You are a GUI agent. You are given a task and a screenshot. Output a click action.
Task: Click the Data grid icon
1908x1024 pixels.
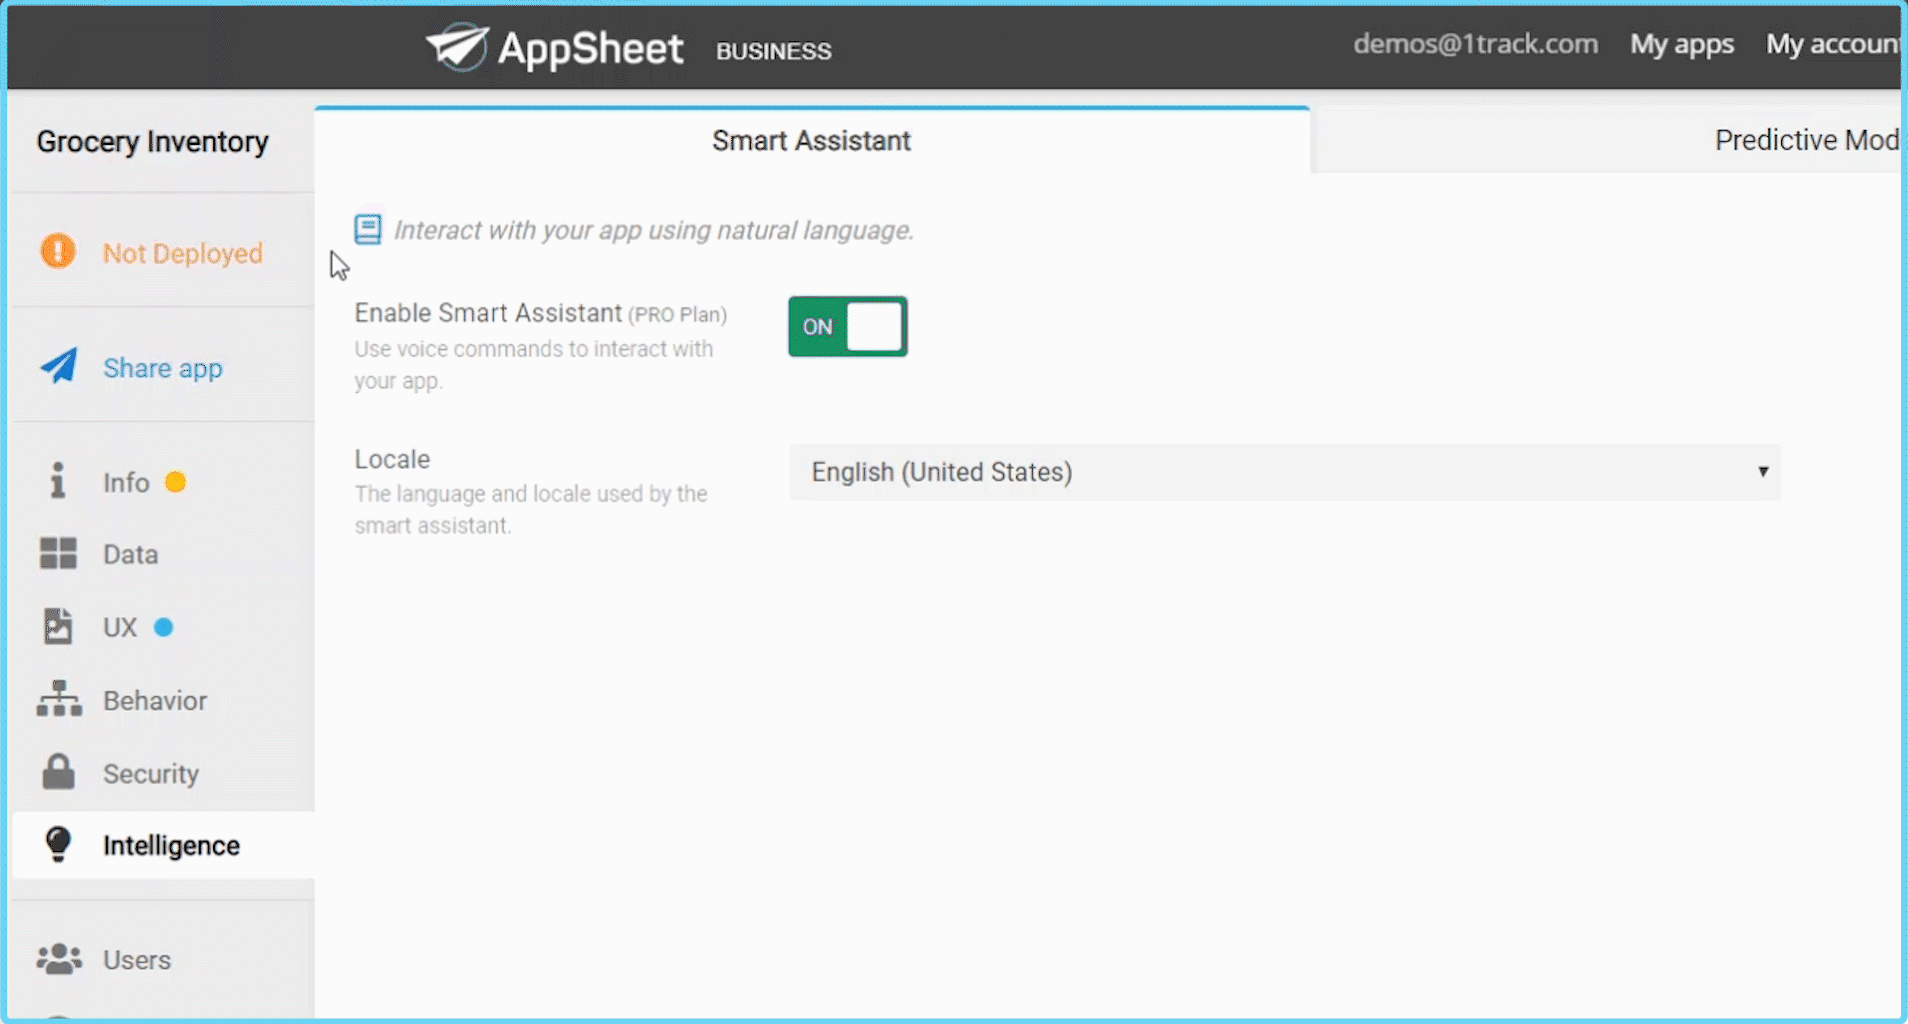pyautogui.click(x=58, y=553)
